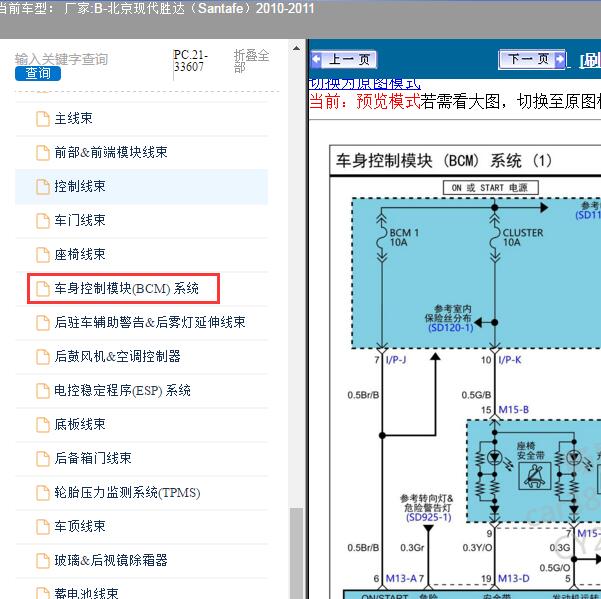Select 玻璃&后视镜除霜器 item
This screenshot has height=599, width=601.
[x=141, y=560]
